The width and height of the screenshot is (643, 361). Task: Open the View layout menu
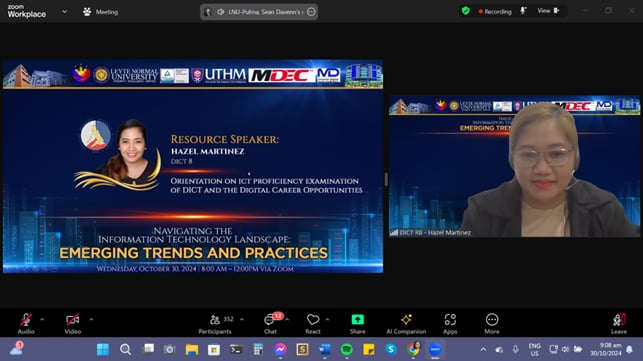pos(548,11)
